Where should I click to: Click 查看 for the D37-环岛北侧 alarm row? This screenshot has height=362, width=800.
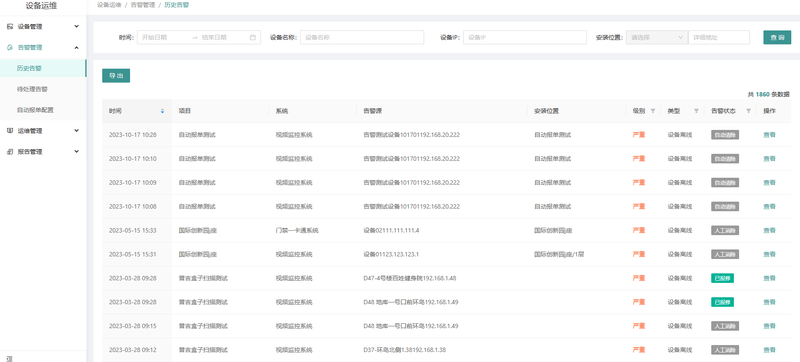pos(769,350)
